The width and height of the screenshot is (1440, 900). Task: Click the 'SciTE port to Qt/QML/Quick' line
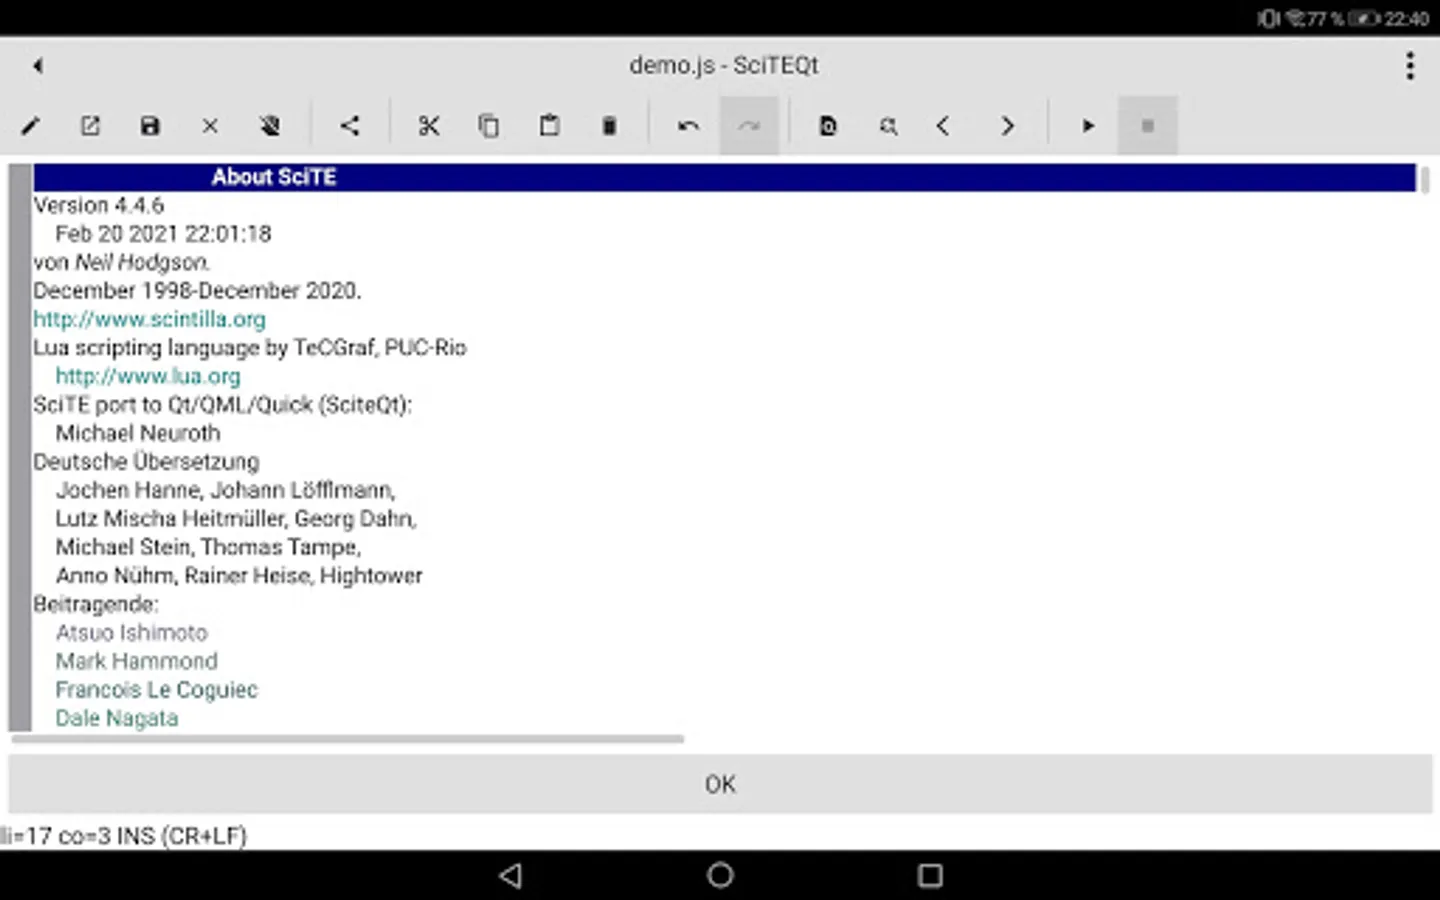(x=223, y=405)
